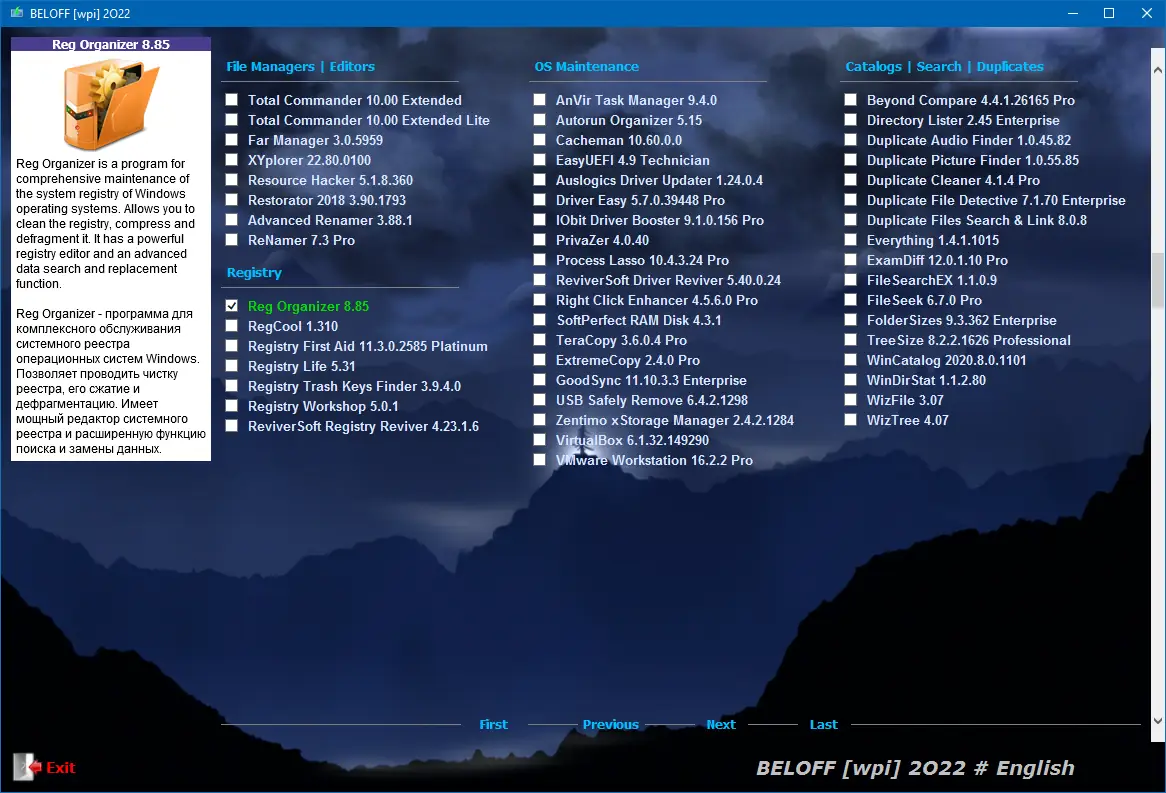Enable the WinDirStat 1.1.2.80 checkbox

pyautogui.click(x=851, y=380)
